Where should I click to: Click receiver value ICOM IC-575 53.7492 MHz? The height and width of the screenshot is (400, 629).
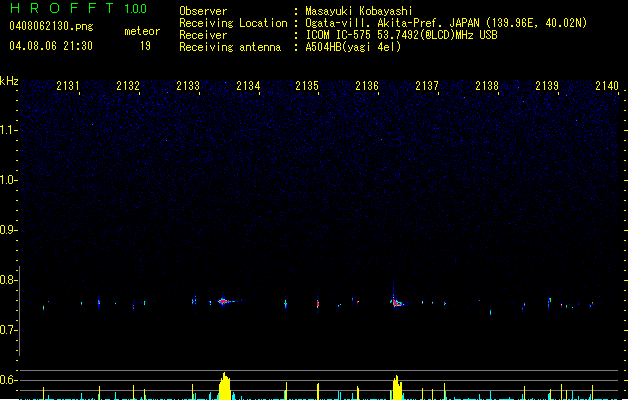coord(401,35)
